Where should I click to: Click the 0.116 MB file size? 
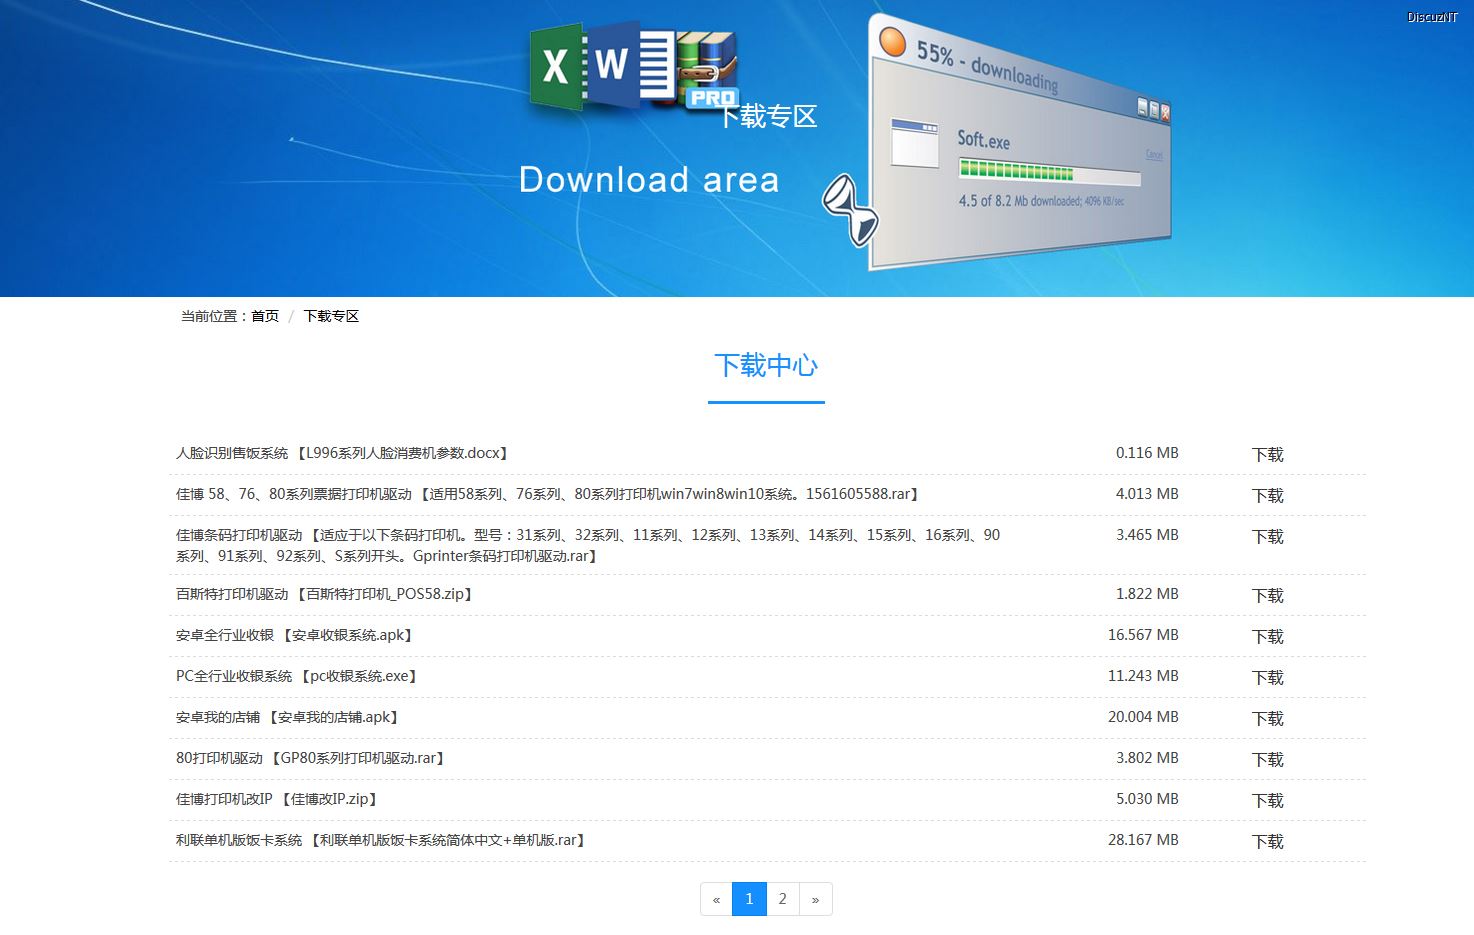[1147, 453]
